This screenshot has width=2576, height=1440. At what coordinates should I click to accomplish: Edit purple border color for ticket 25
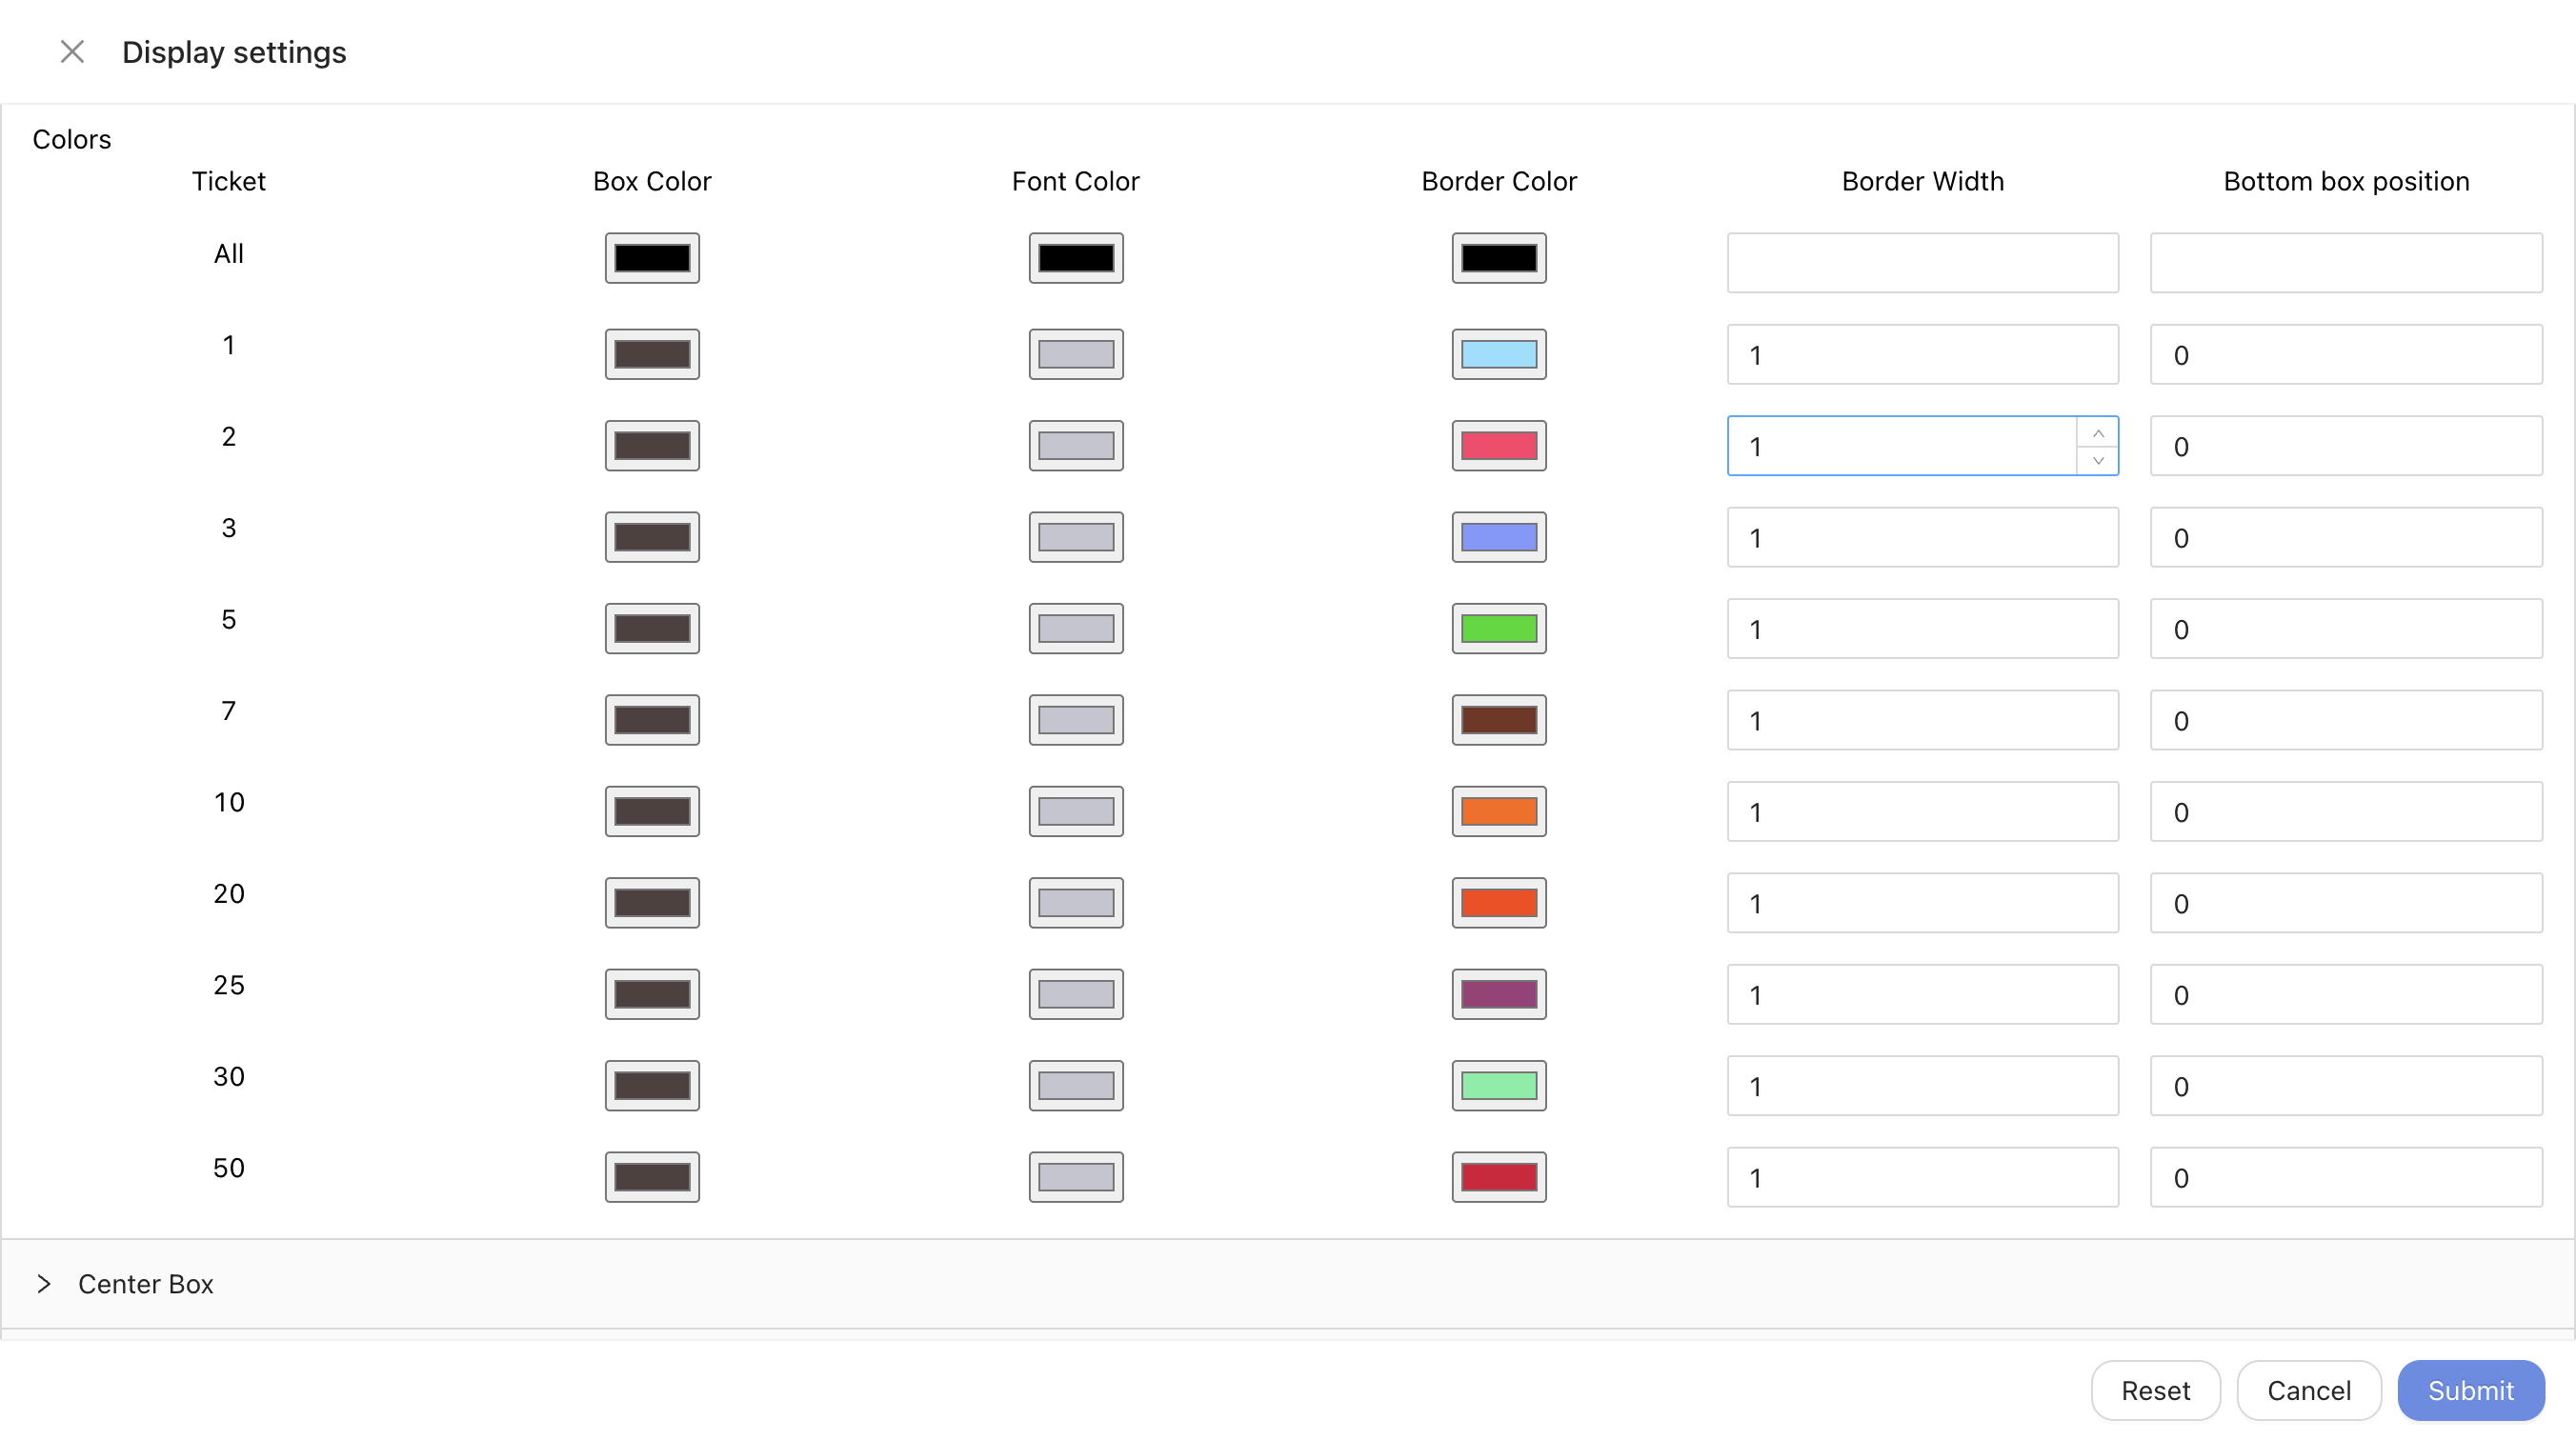point(1498,994)
